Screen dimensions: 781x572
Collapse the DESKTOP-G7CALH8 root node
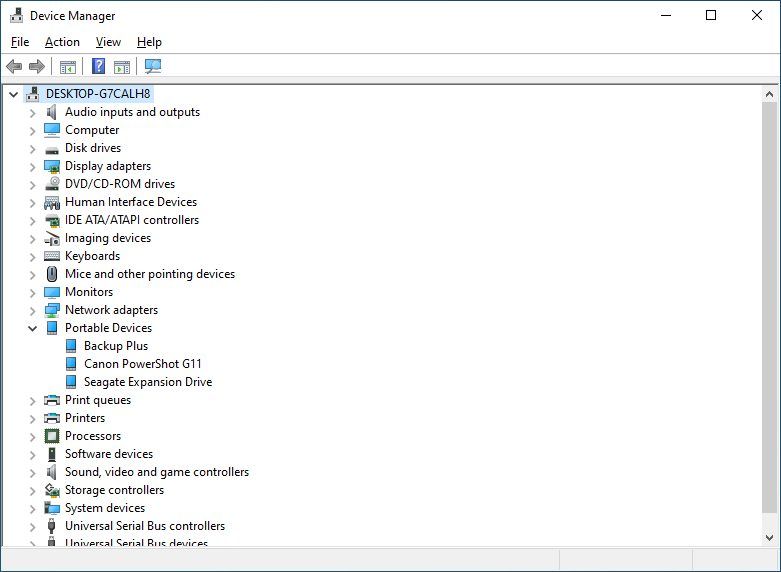[x=13, y=94]
